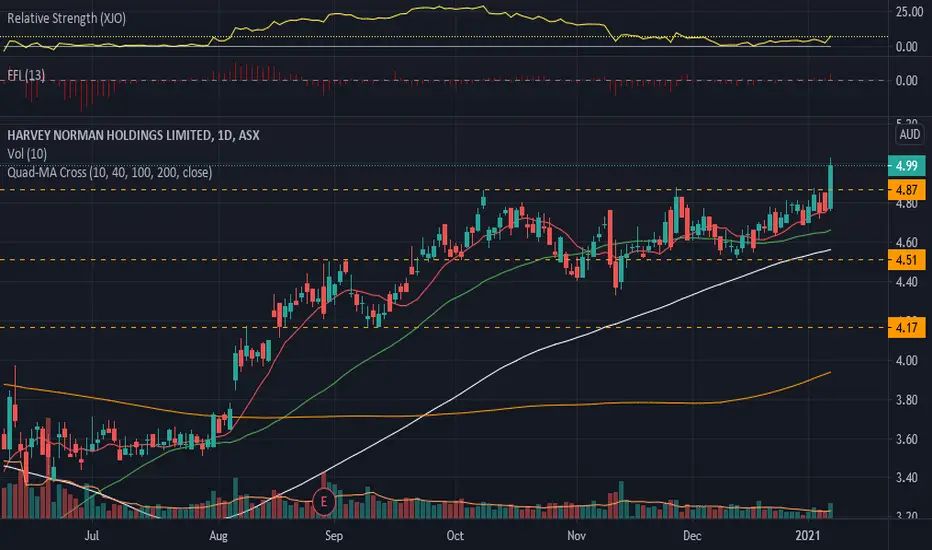Click the Jul label on time axis
Image resolution: width=932 pixels, height=550 pixels.
[x=92, y=536]
